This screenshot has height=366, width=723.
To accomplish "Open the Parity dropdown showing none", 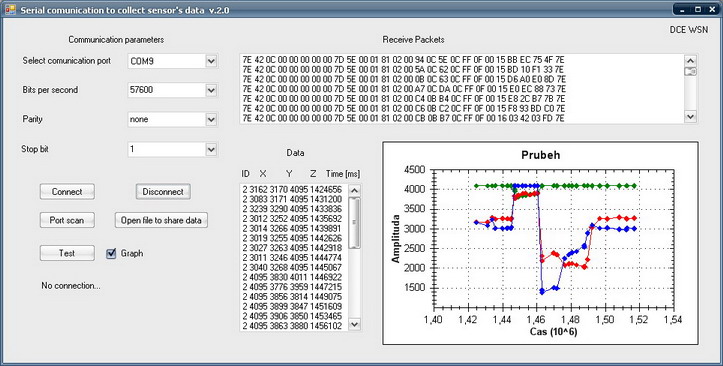I will (x=211, y=119).
